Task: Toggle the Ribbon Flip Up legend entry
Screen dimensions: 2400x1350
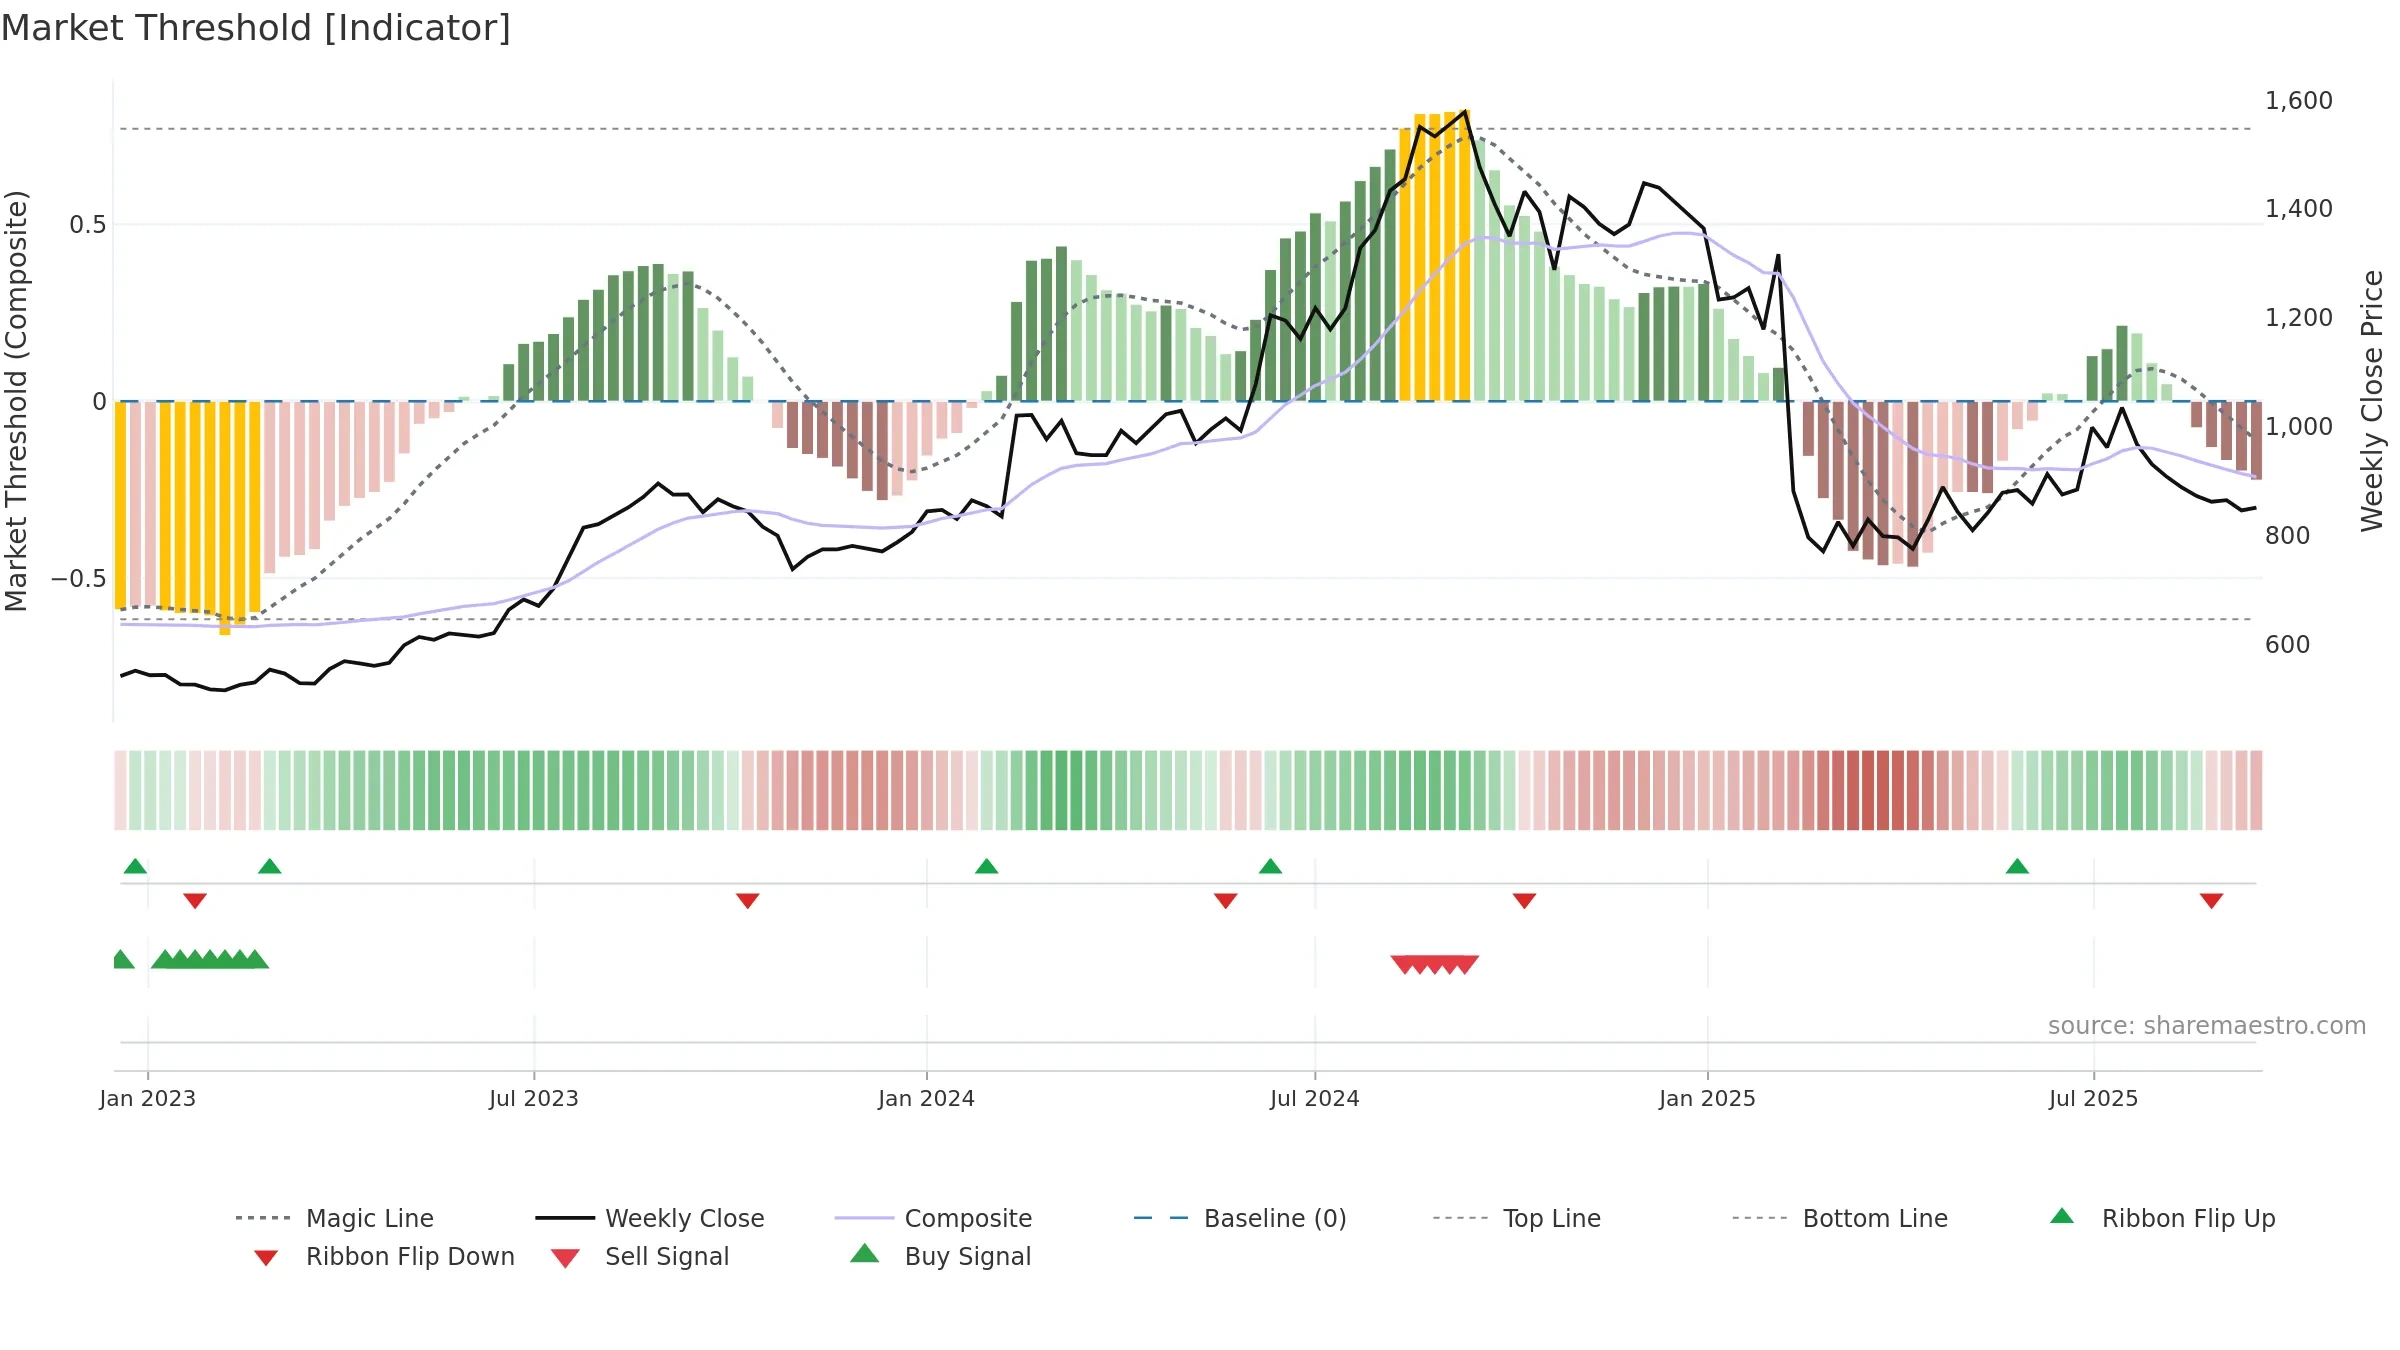Action: click(2162, 1218)
